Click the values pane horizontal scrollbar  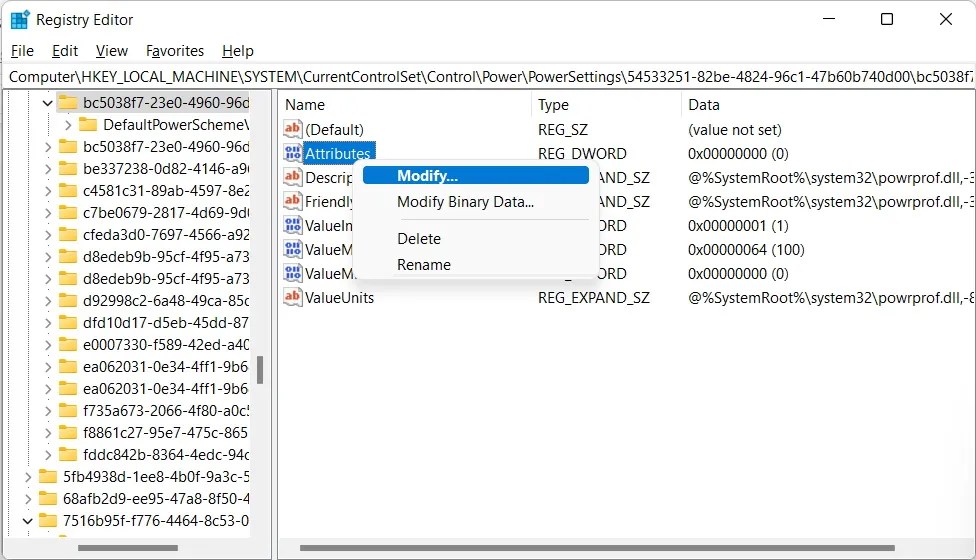click(597, 548)
